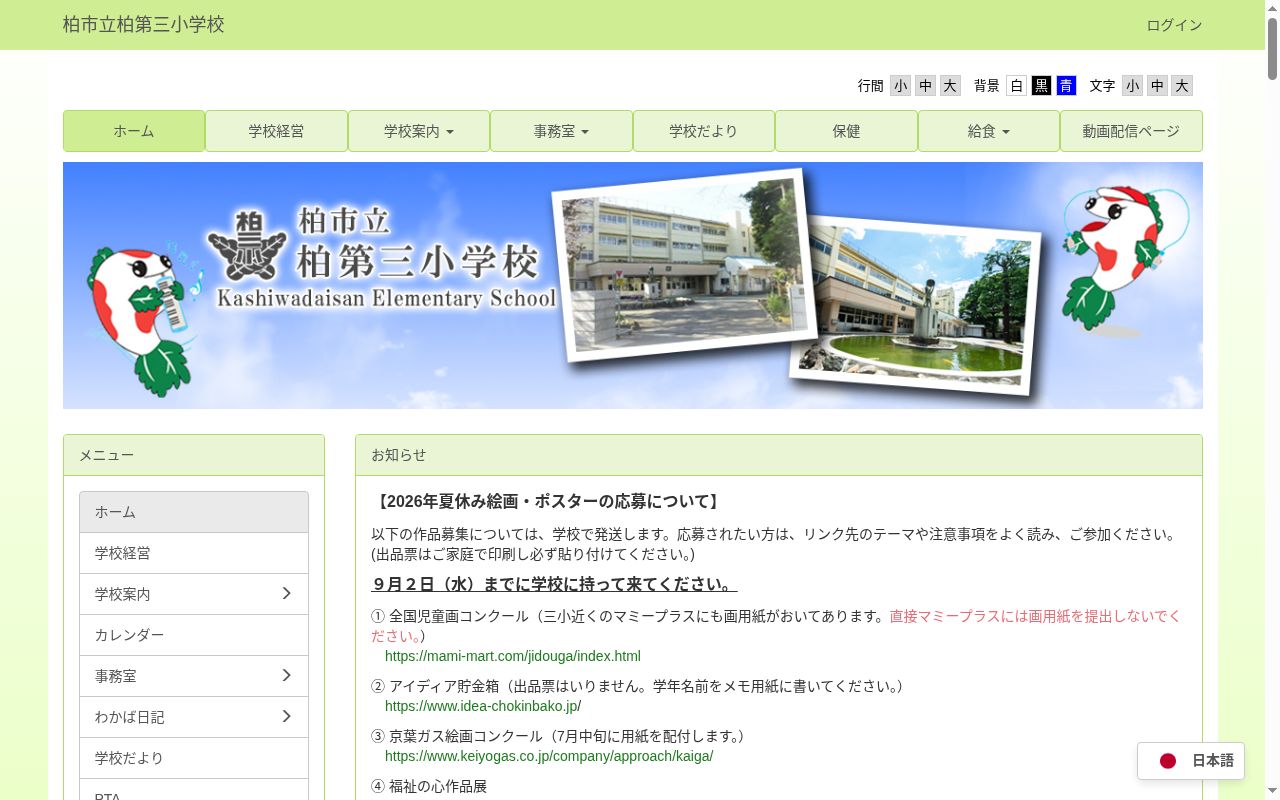Set line spacing 行間 to 中
Viewport: 1280px width, 800px height.
[x=926, y=86]
